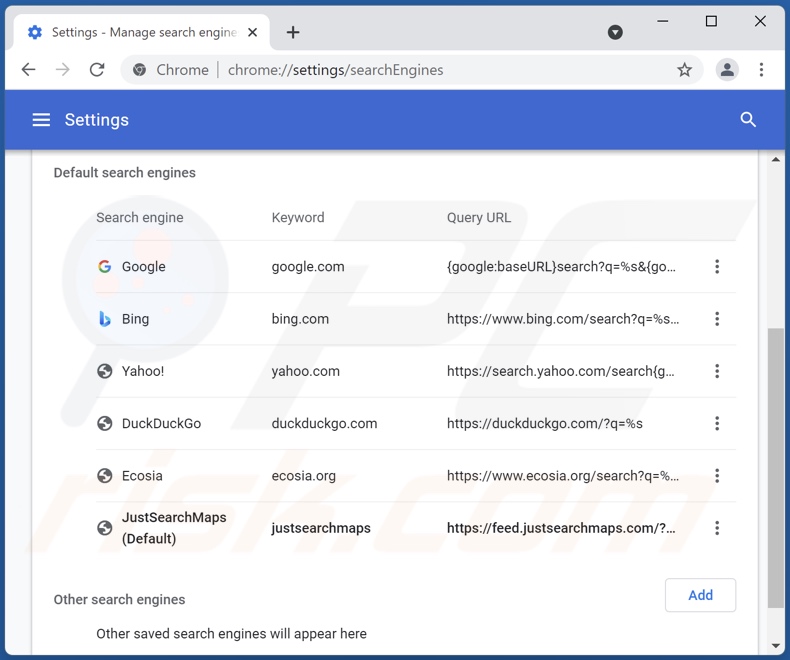Open more actions for Bing
The width and height of the screenshot is (790, 660).
717,319
